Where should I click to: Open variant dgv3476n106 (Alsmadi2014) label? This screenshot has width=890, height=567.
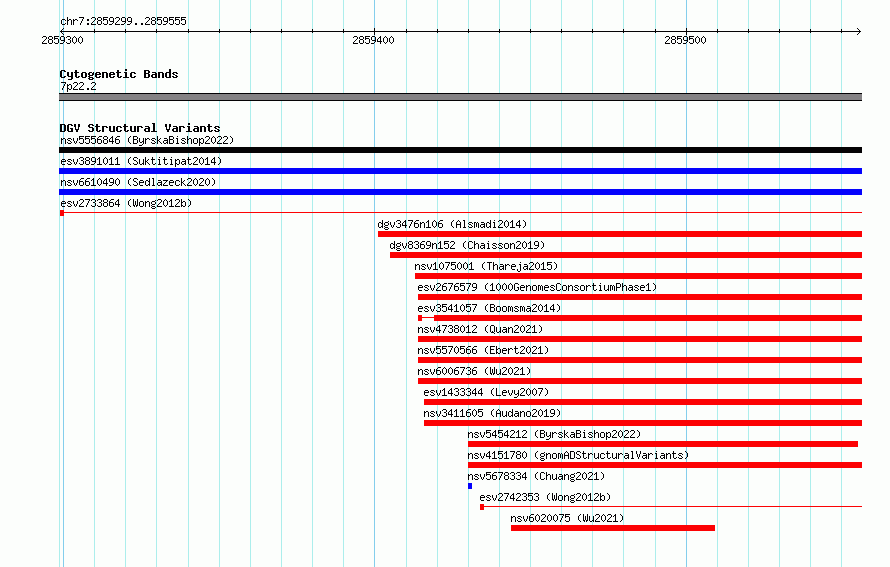point(452,224)
